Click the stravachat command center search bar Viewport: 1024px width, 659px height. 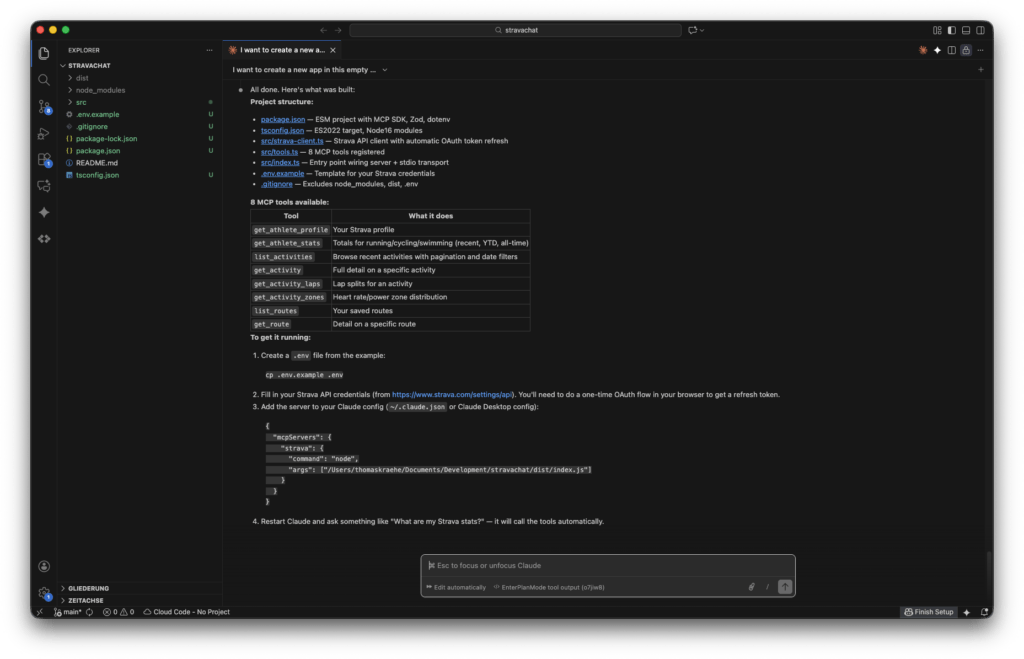click(x=515, y=30)
